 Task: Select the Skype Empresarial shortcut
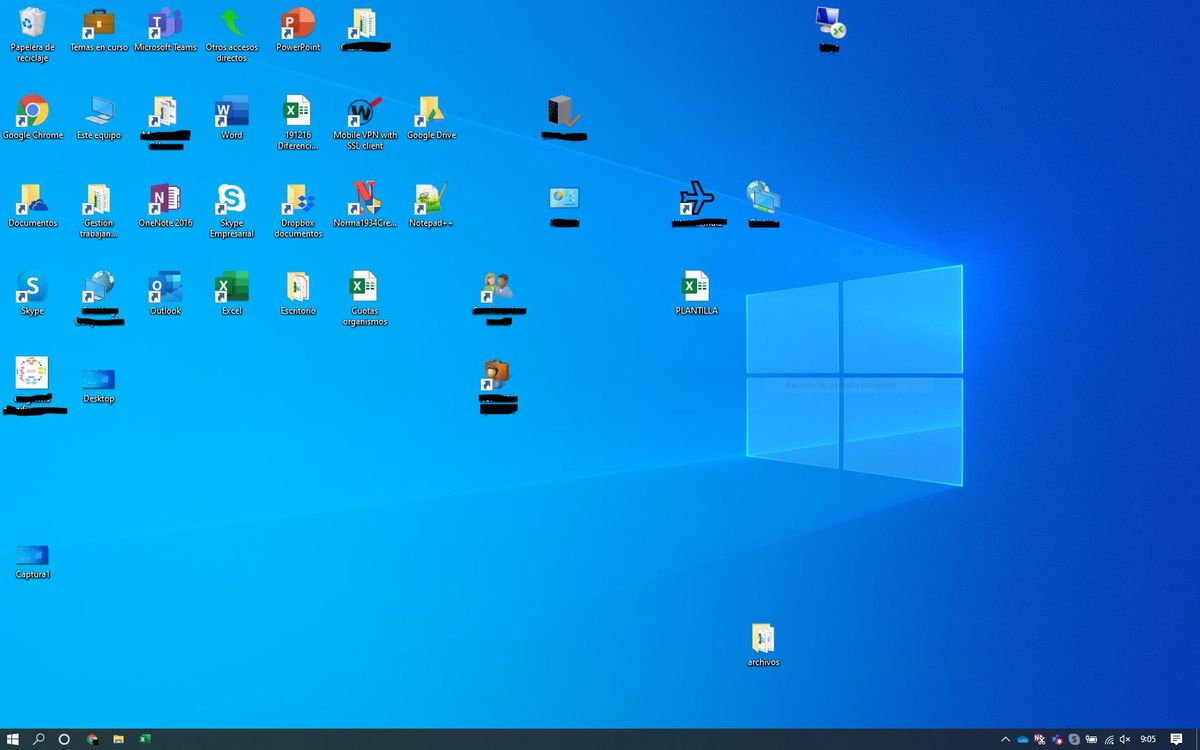(x=232, y=211)
